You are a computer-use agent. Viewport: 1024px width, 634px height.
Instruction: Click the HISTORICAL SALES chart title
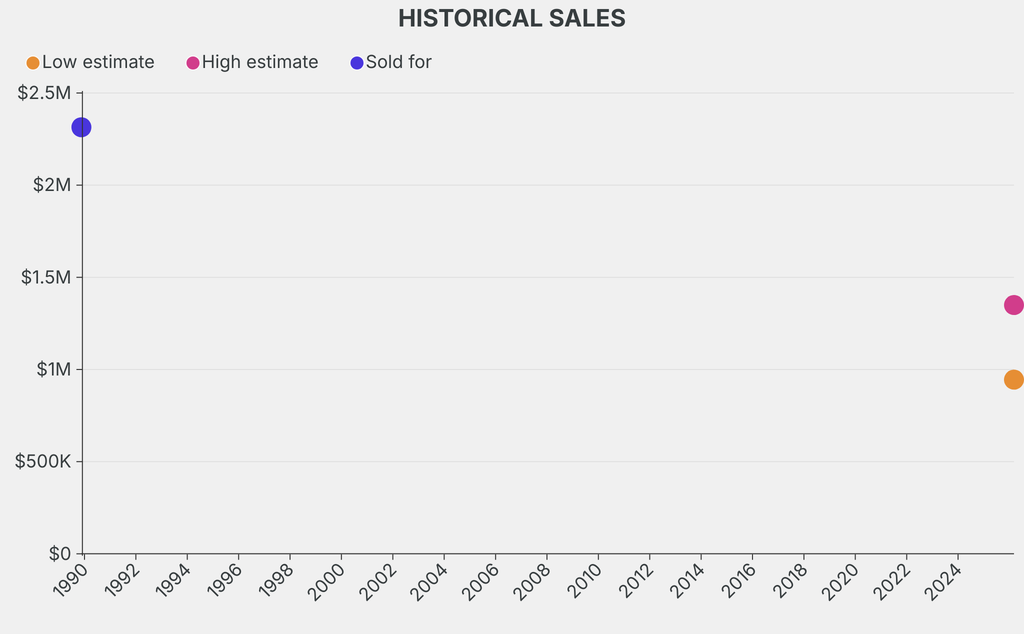(512, 18)
